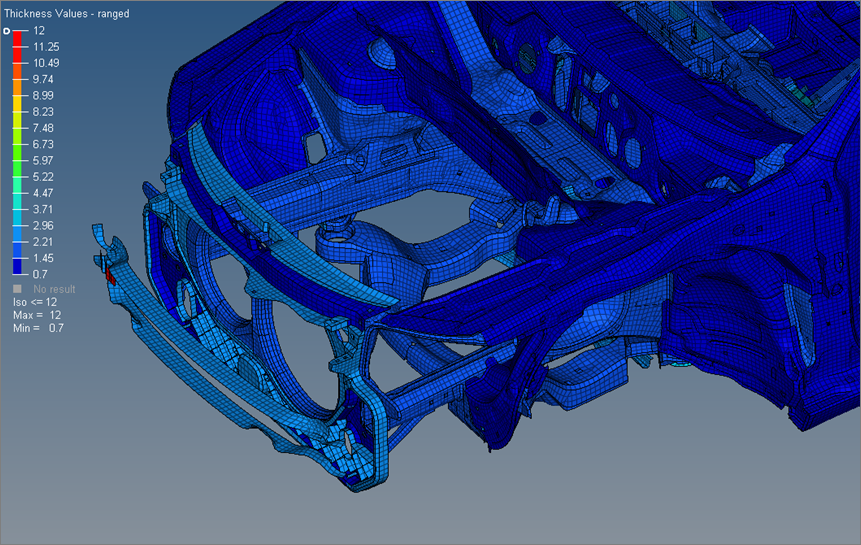Image resolution: width=861 pixels, height=545 pixels.
Task: Click the 2.21 legend value label
Action: (x=44, y=241)
